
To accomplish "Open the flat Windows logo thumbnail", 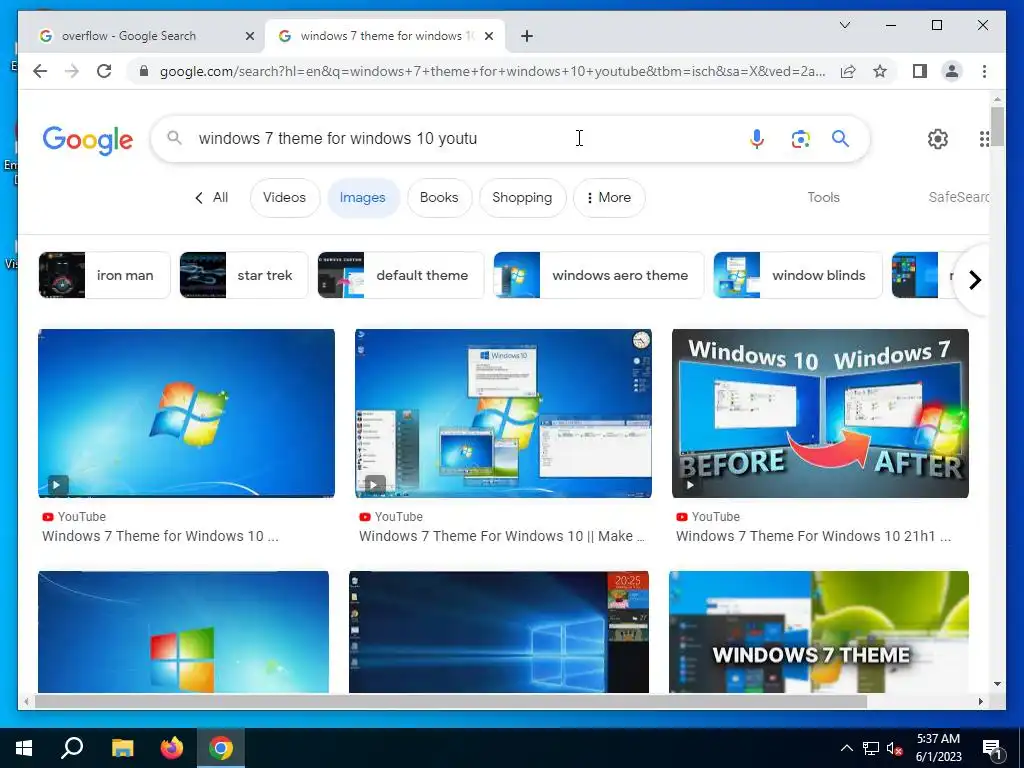I will pos(184,632).
